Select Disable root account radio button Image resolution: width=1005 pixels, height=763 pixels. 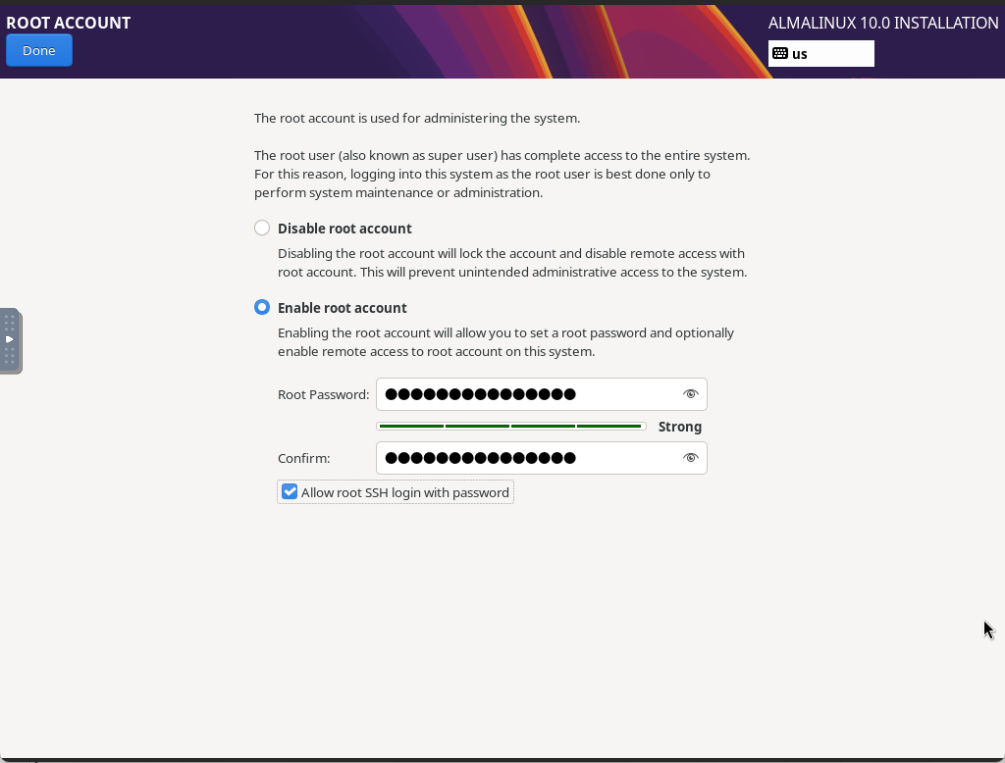262,228
